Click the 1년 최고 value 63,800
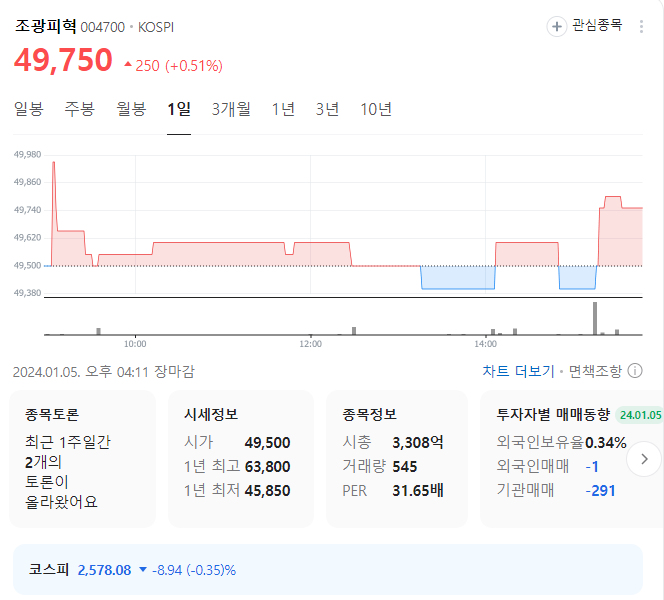The width and height of the screenshot is (664, 600). point(267,467)
